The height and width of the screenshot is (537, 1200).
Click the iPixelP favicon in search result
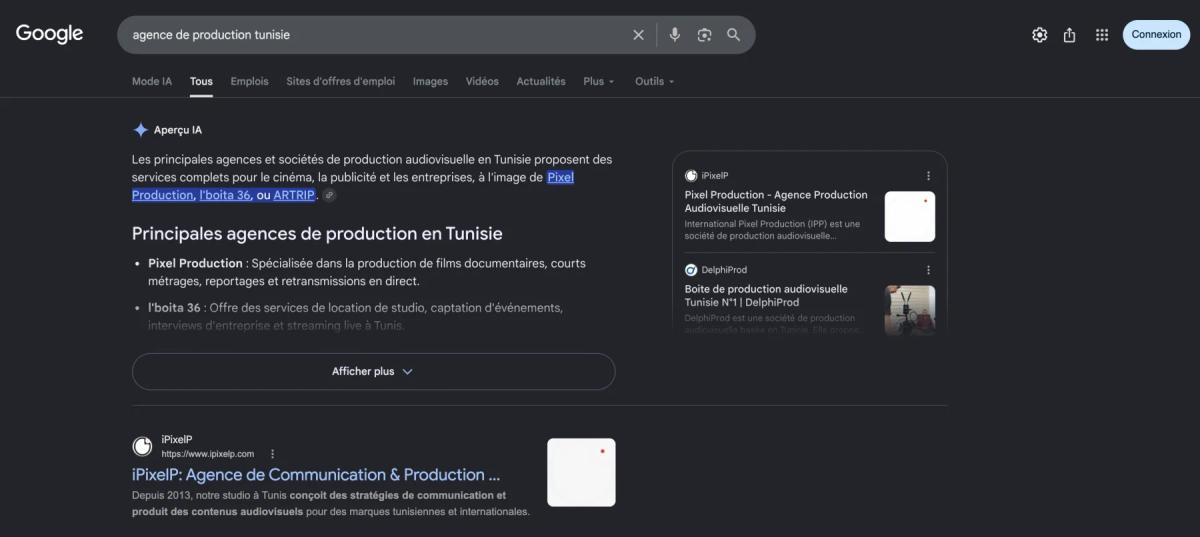tap(142, 446)
